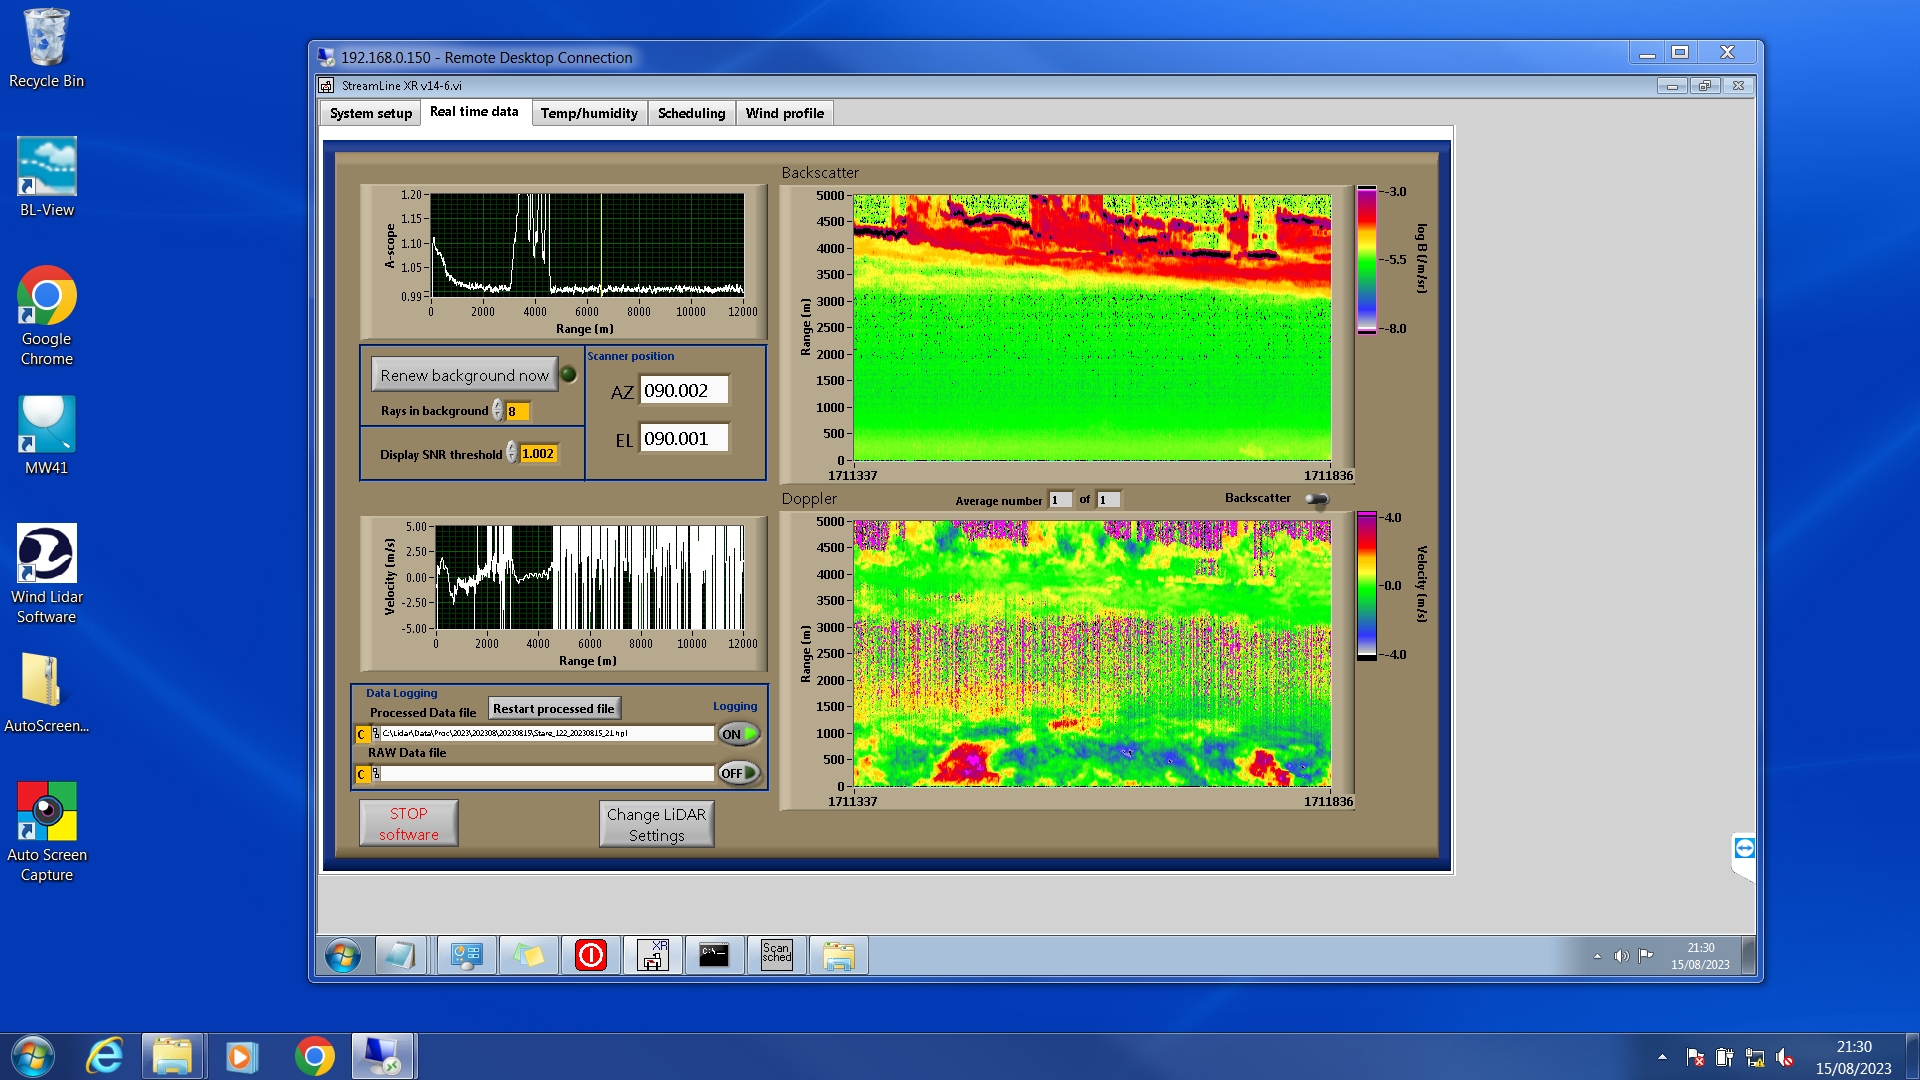This screenshot has height=1080, width=1920.
Task: Browse for the processed data file path
Action: (x=376, y=734)
